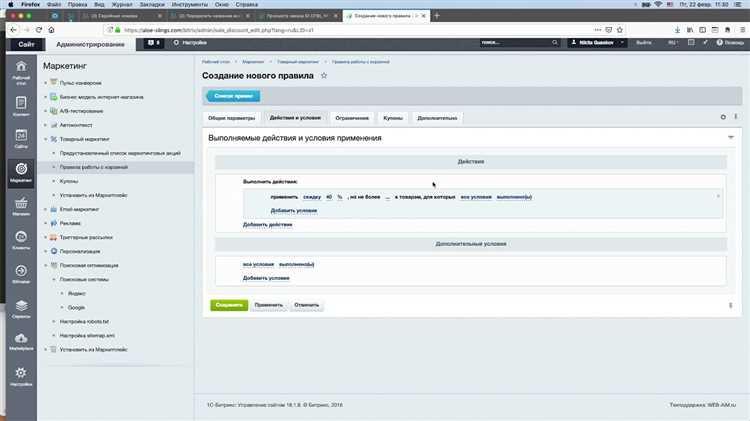Open the notifications counter icon in the admin bar
Image resolution: width=750 pixels, height=421 pixels.
pos(154,43)
